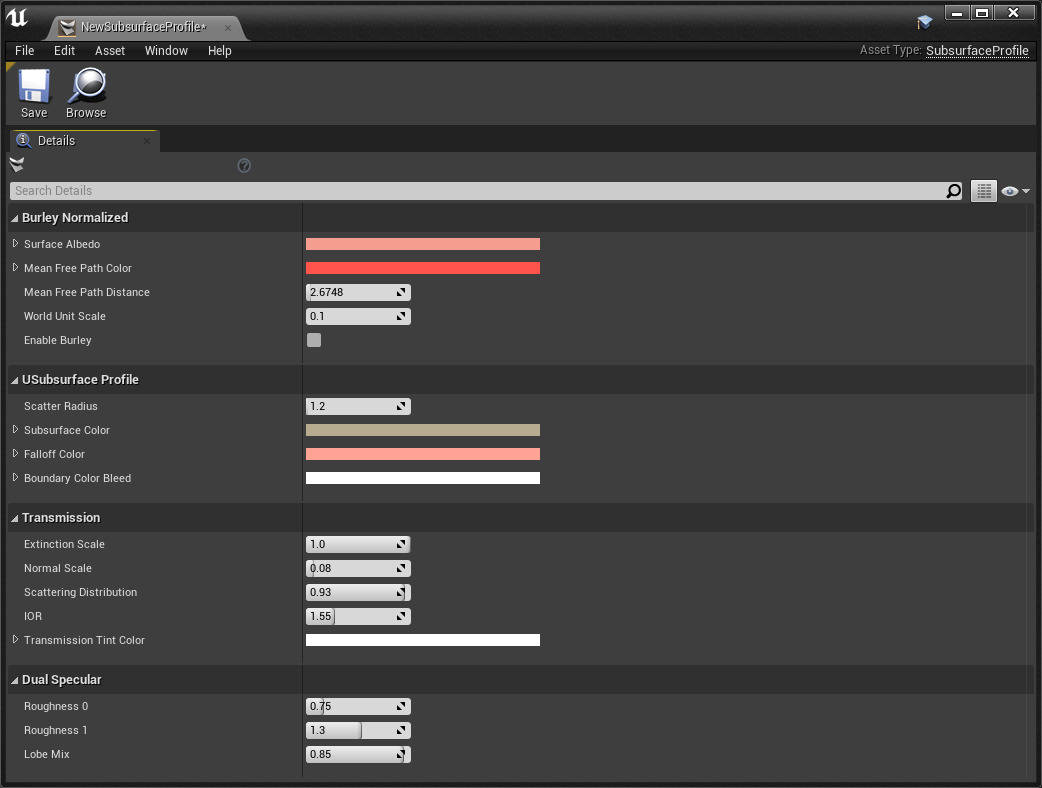Open the Subsurface Color swatch
Image resolution: width=1042 pixels, height=788 pixels.
pyautogui.click(x=423, y=431)
